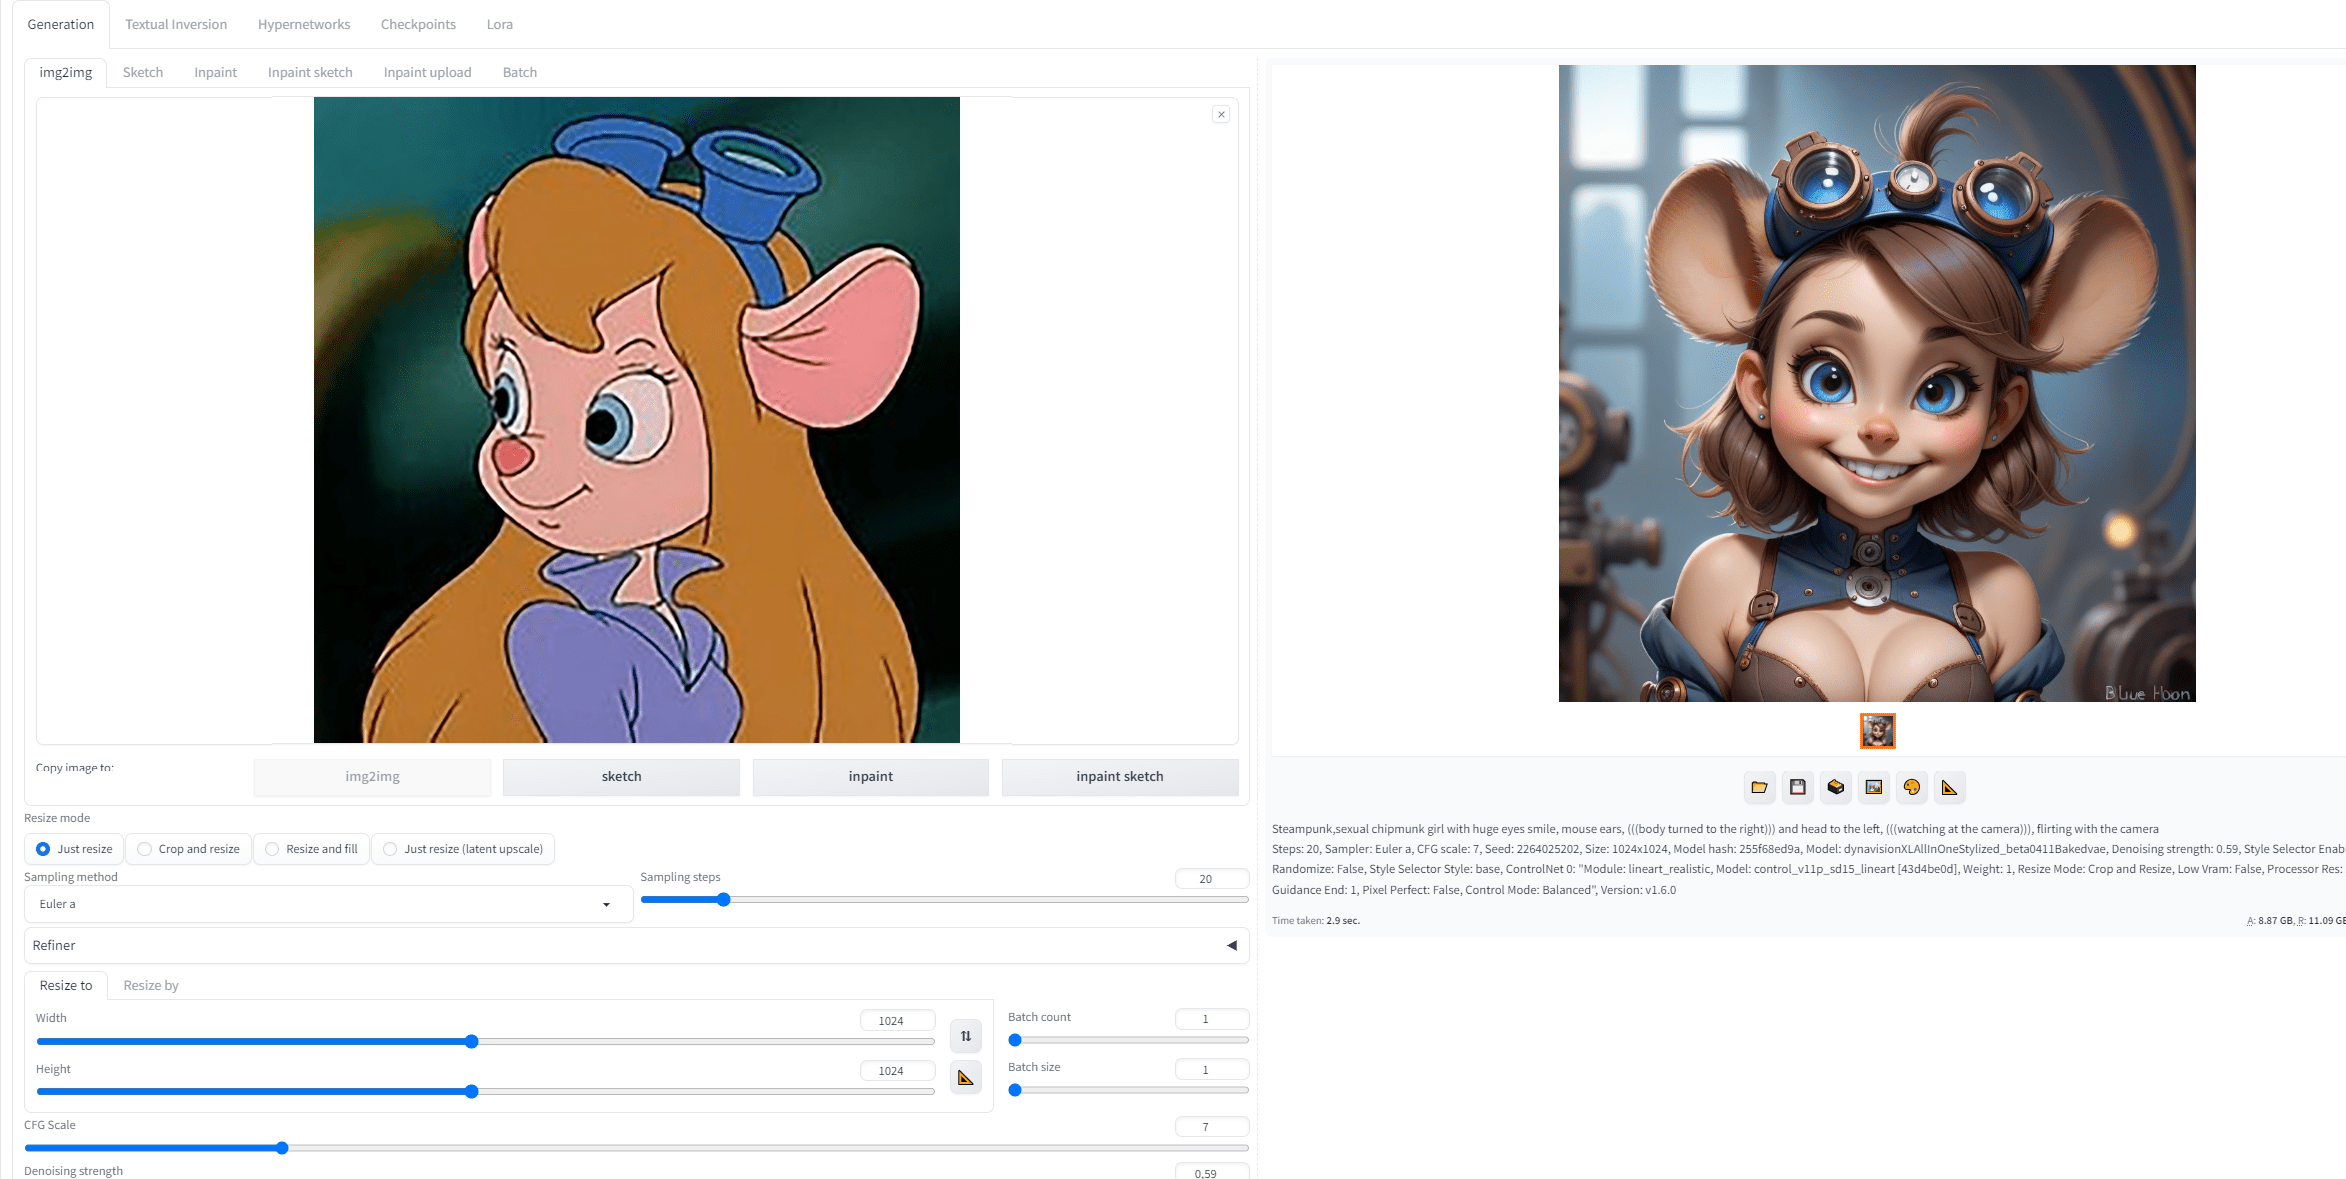2346x1179 pixels.
Task: Send image to inpaint via palette icon
Action: [1911, 787]
